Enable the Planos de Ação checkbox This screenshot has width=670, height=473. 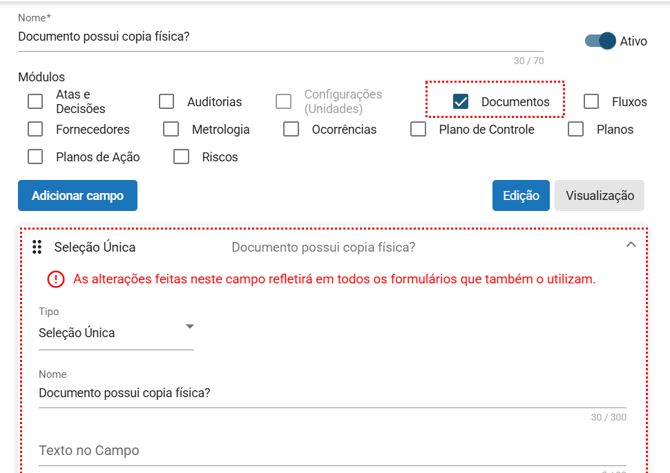click(36, 156)
